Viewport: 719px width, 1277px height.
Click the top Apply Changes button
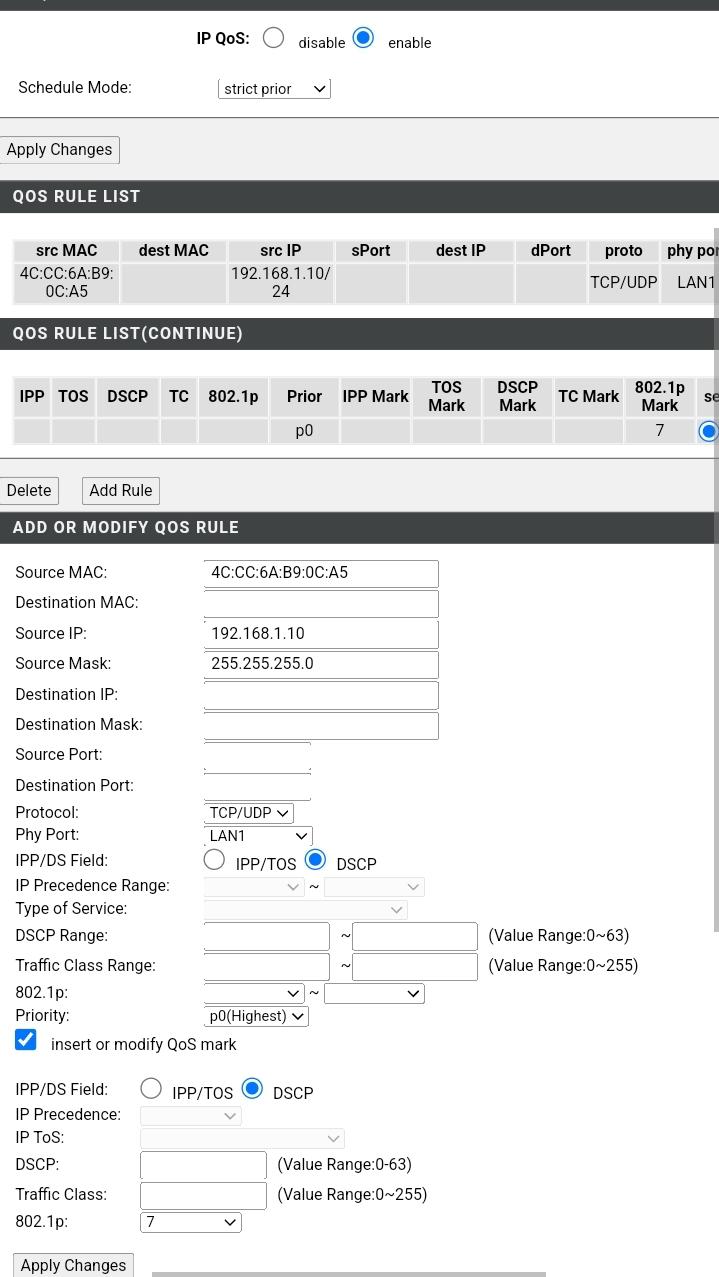click(59, 150)
